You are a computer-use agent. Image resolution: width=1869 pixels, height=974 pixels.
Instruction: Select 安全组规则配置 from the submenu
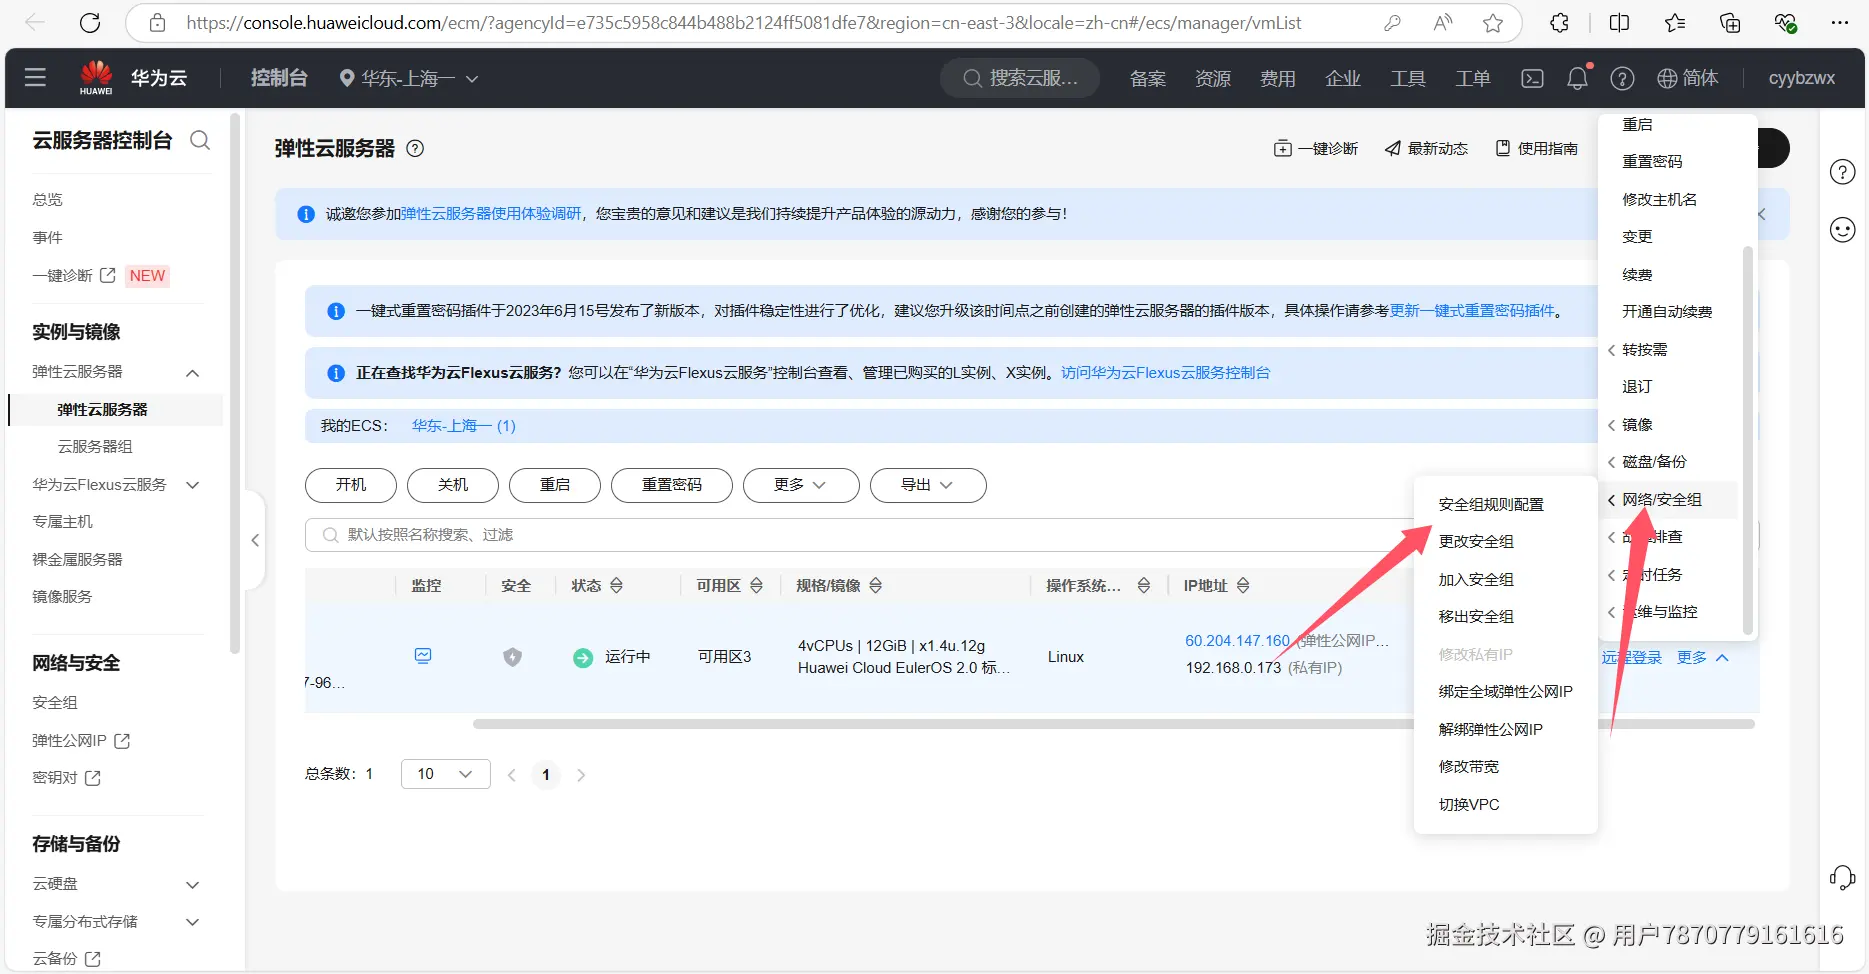coord(1491,505)
